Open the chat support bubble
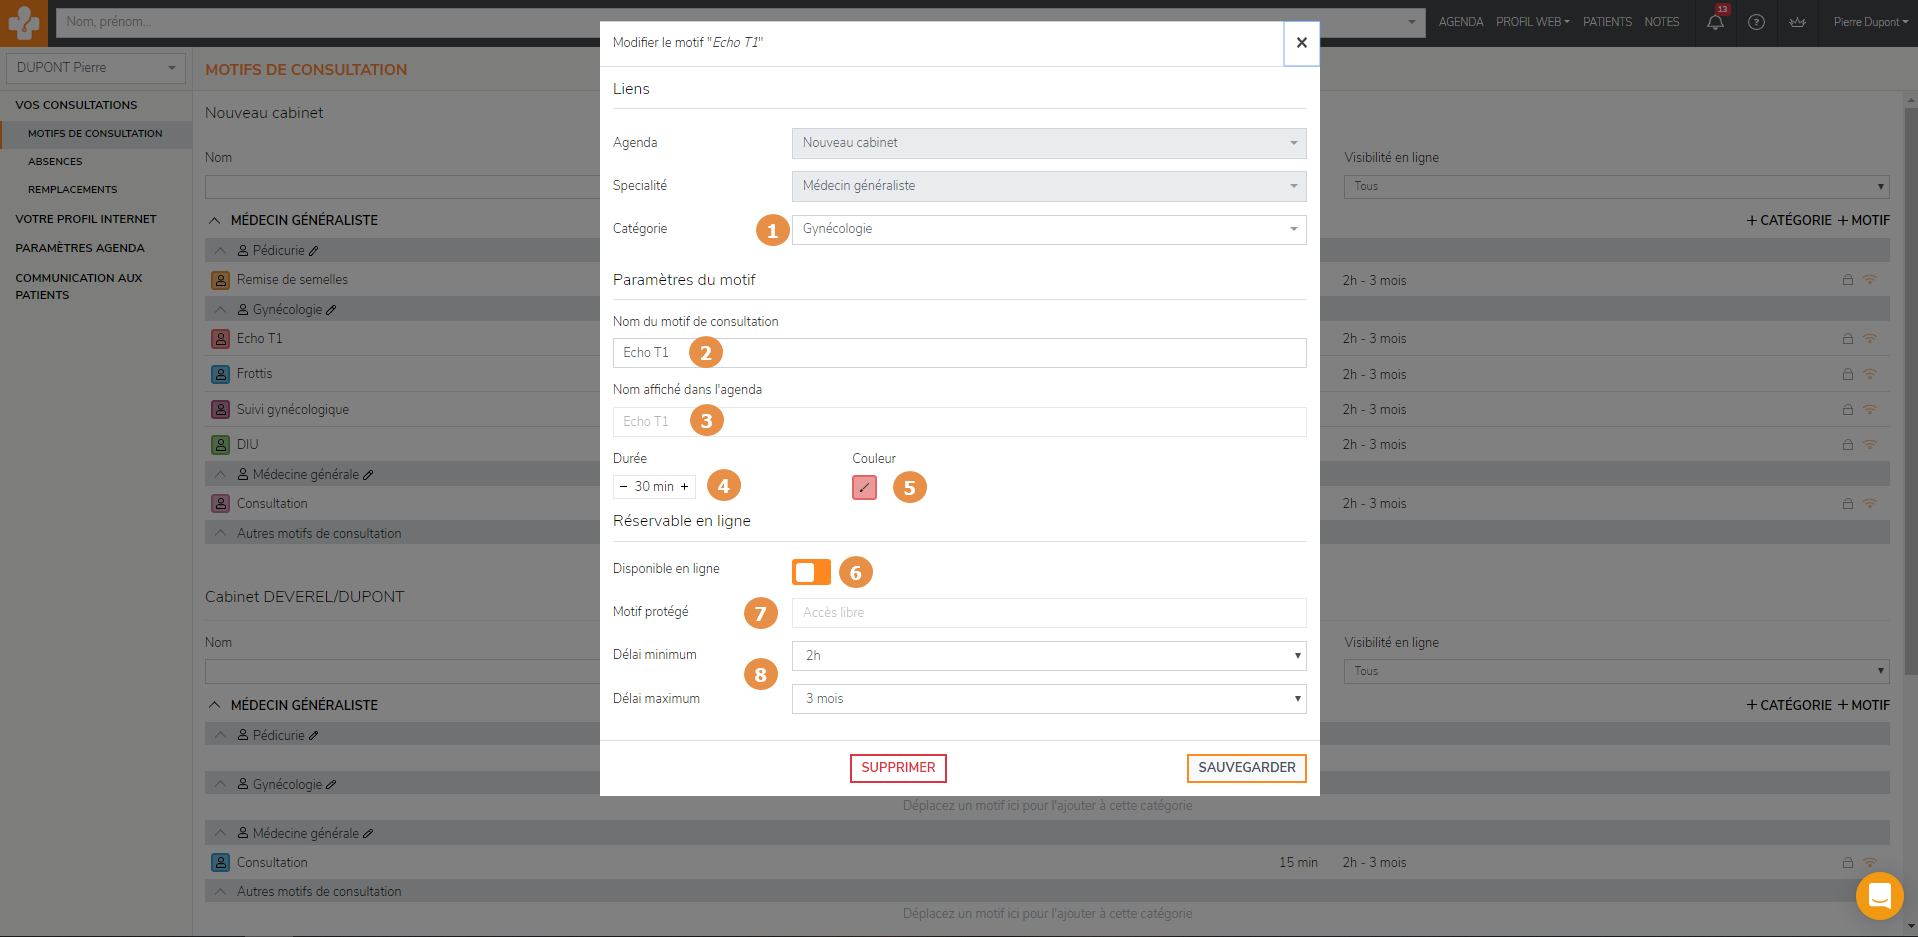 (x=1879, y=896)
